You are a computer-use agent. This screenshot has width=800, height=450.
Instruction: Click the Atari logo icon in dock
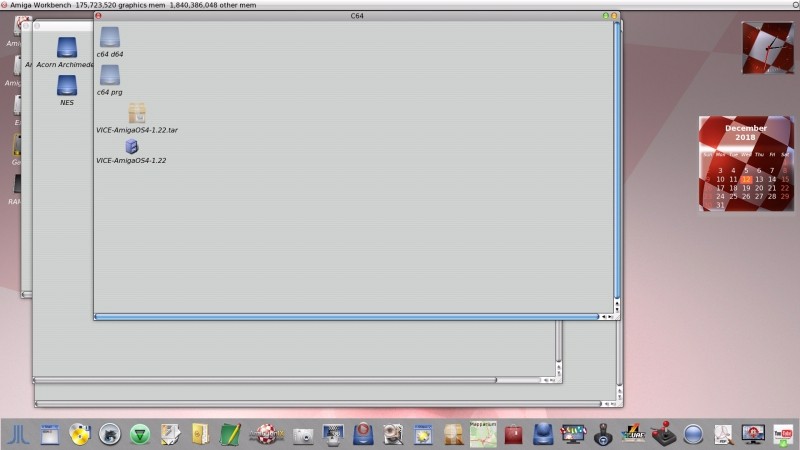18,435
